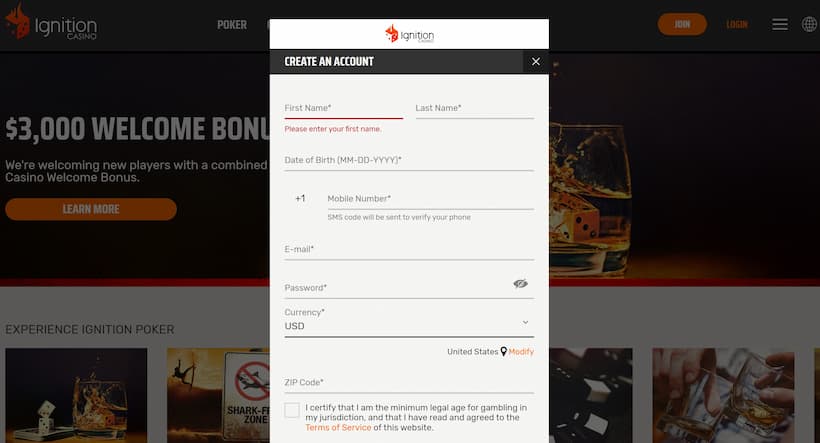This screenshot has width=820, height=443.
Task: Click the ZIP Code field
Action: tap(409, 382)
